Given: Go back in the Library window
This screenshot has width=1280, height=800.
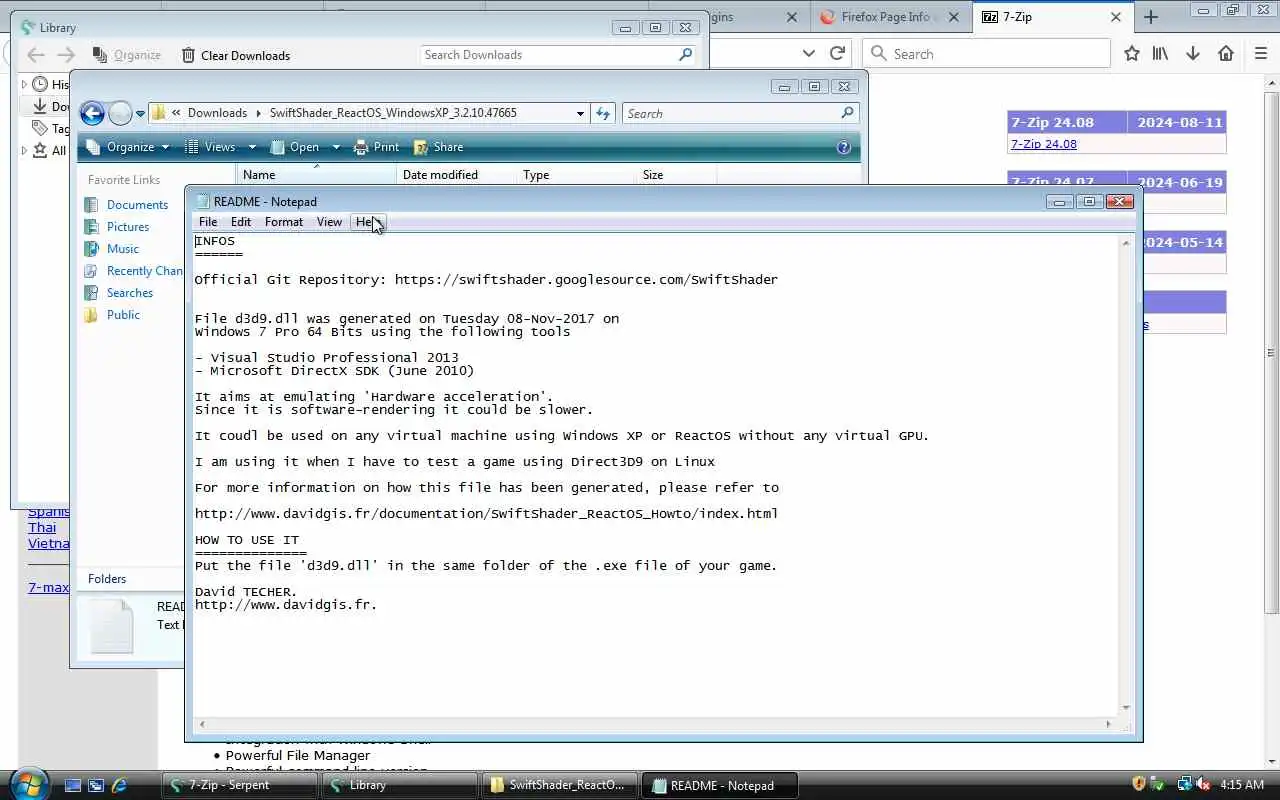Looking at the screenshot, I should [x=36, y=55].
